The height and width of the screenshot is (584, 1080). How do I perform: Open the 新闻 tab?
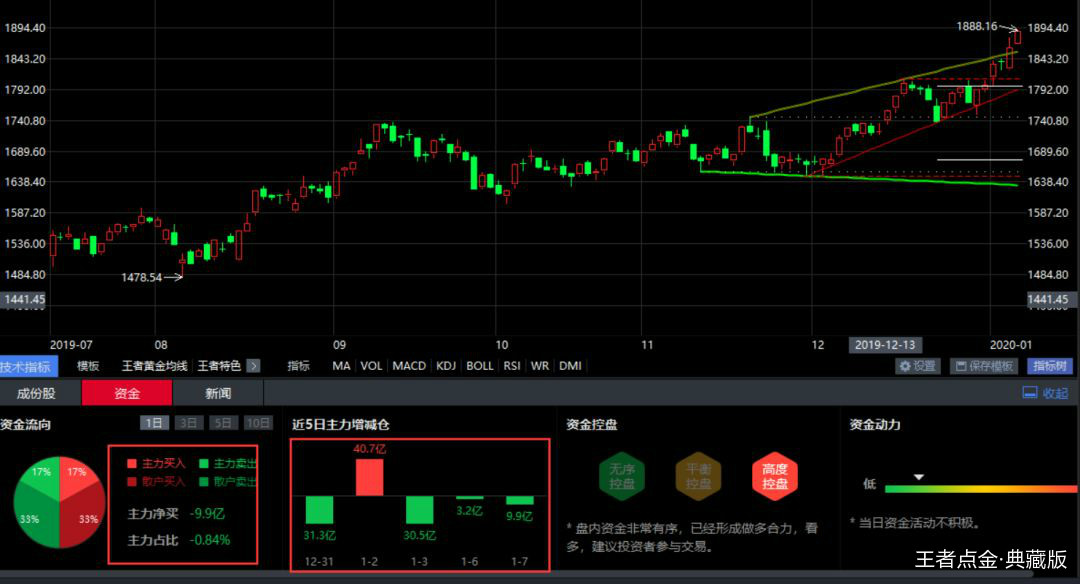(x=218, y=393)
